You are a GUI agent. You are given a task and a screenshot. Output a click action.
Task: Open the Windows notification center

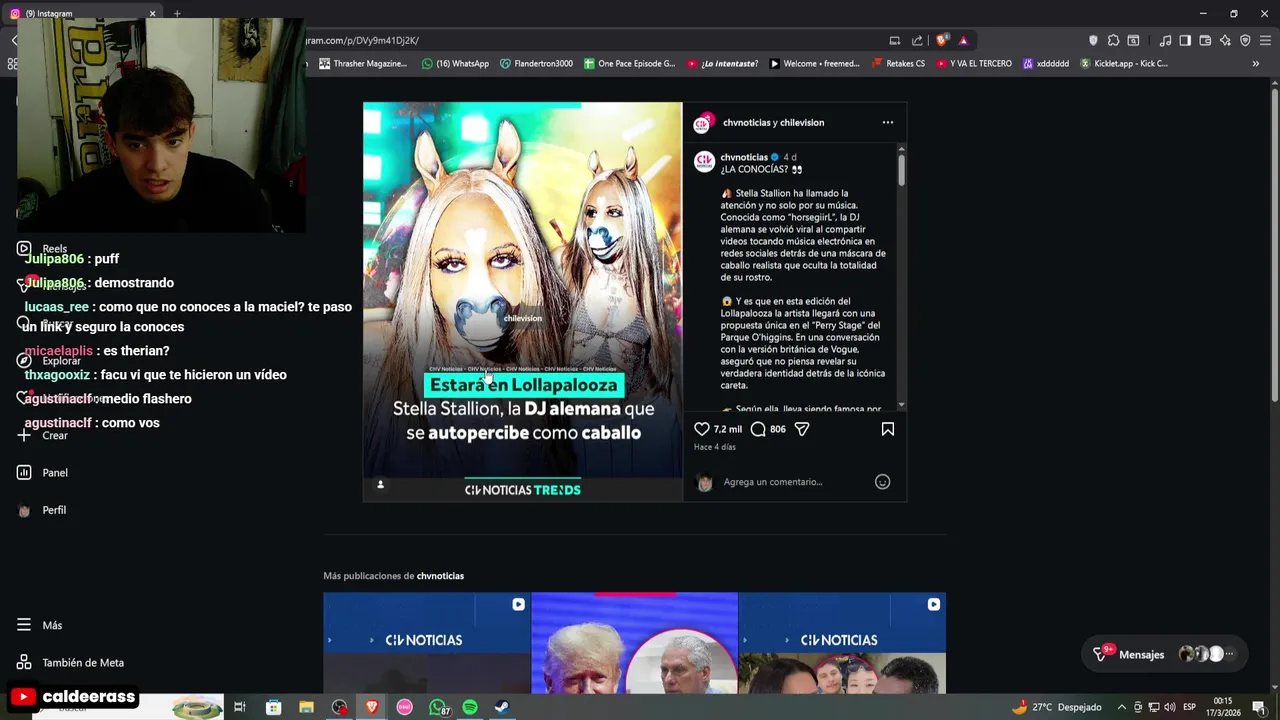tap(1258, 707)
